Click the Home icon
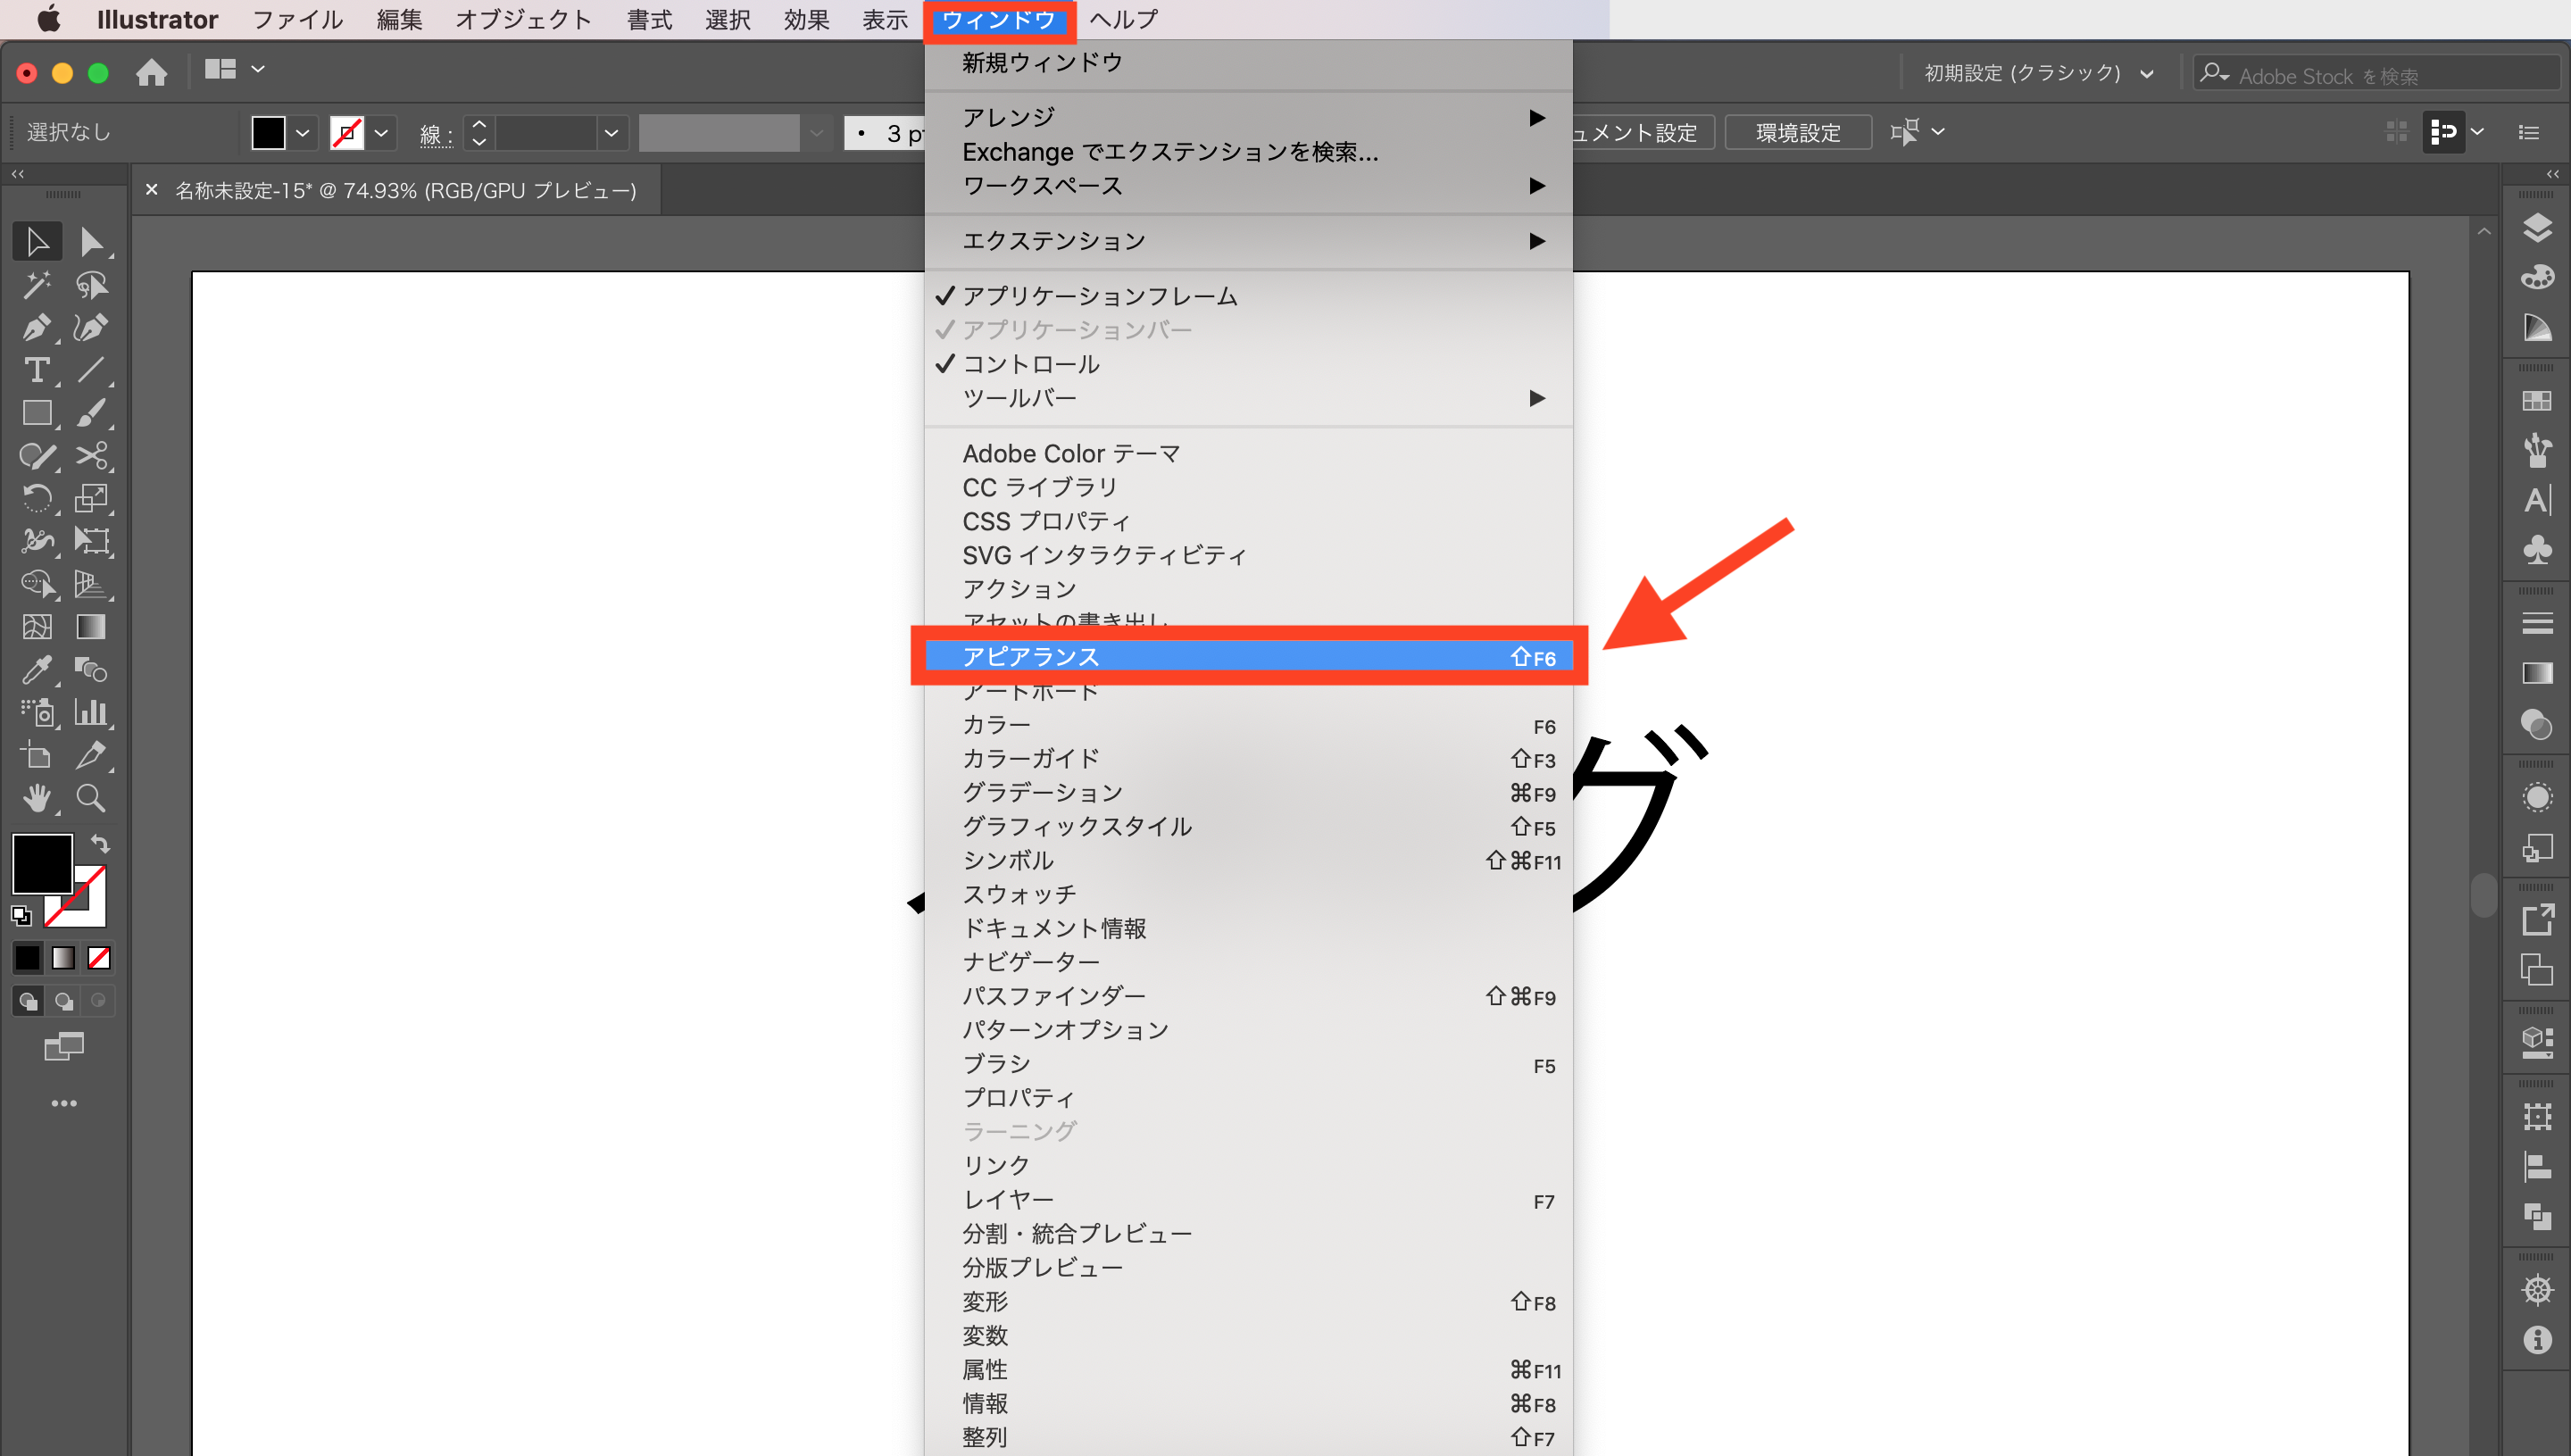Image resolution: width=2571 pixels, height=1456 pixels. [151, 72]
